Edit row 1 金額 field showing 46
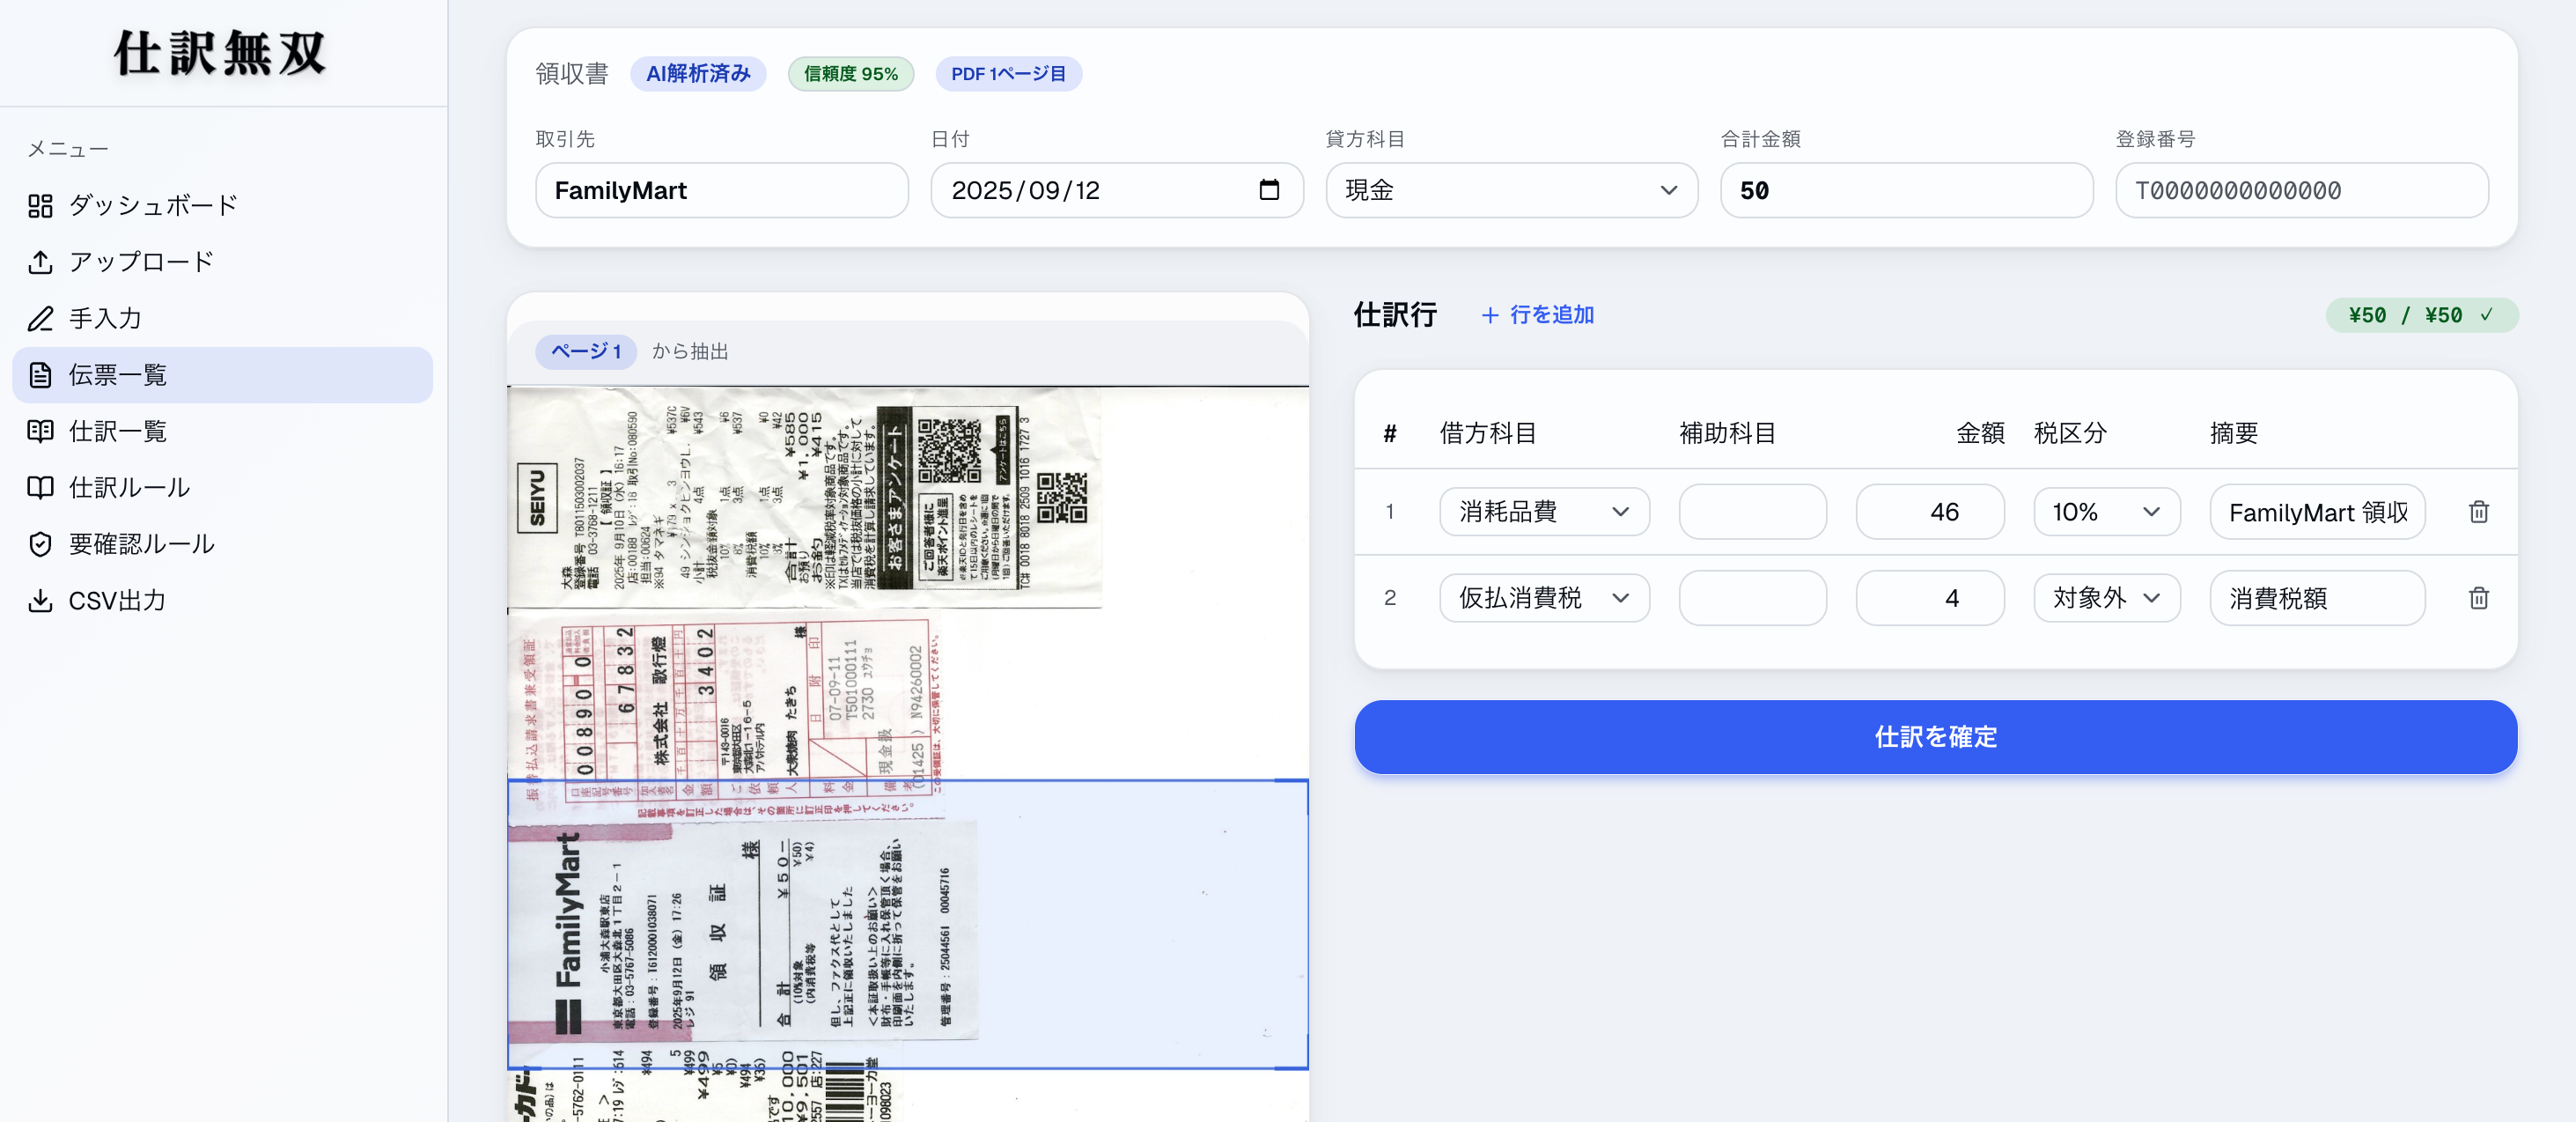Viewport: 2576px width, 1122px height. coord(1930,512)
